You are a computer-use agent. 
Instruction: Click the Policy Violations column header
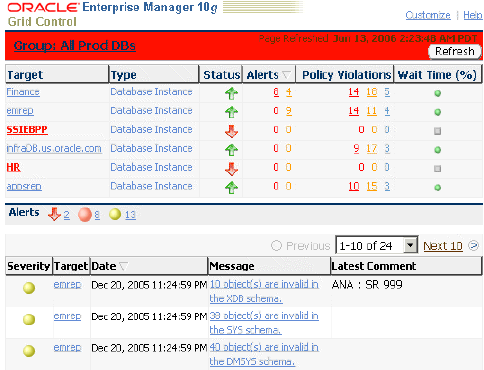click(x=346, y=75)
